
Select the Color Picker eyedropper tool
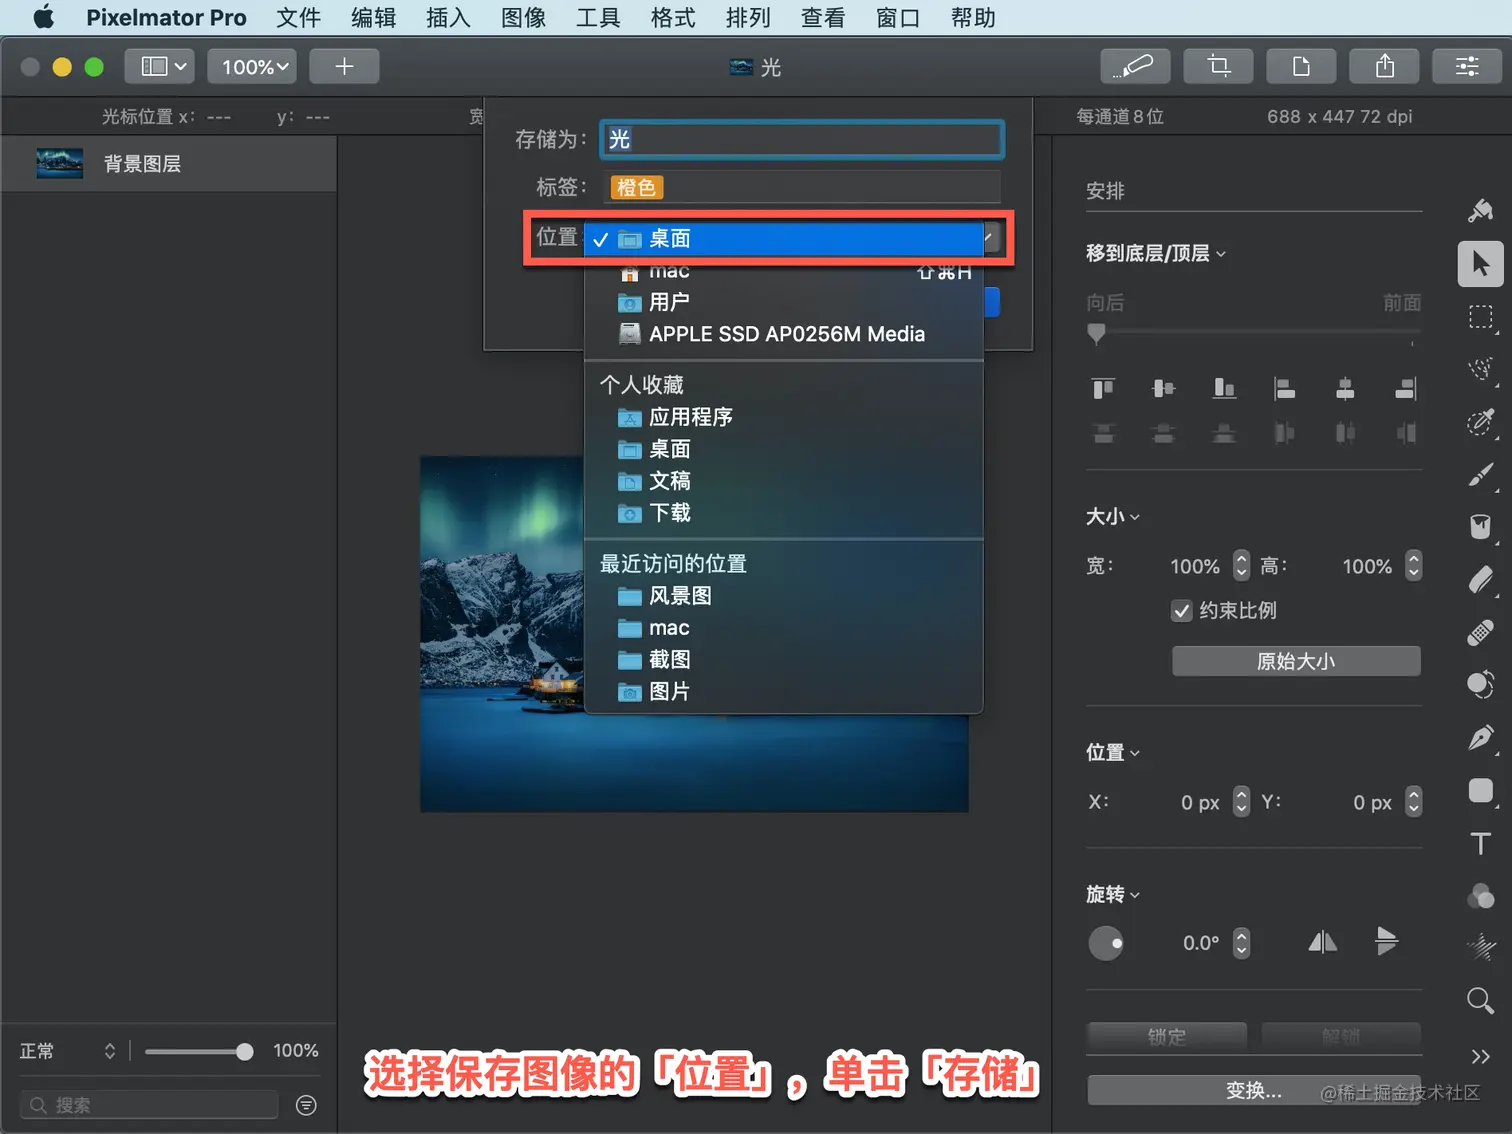1481,422
